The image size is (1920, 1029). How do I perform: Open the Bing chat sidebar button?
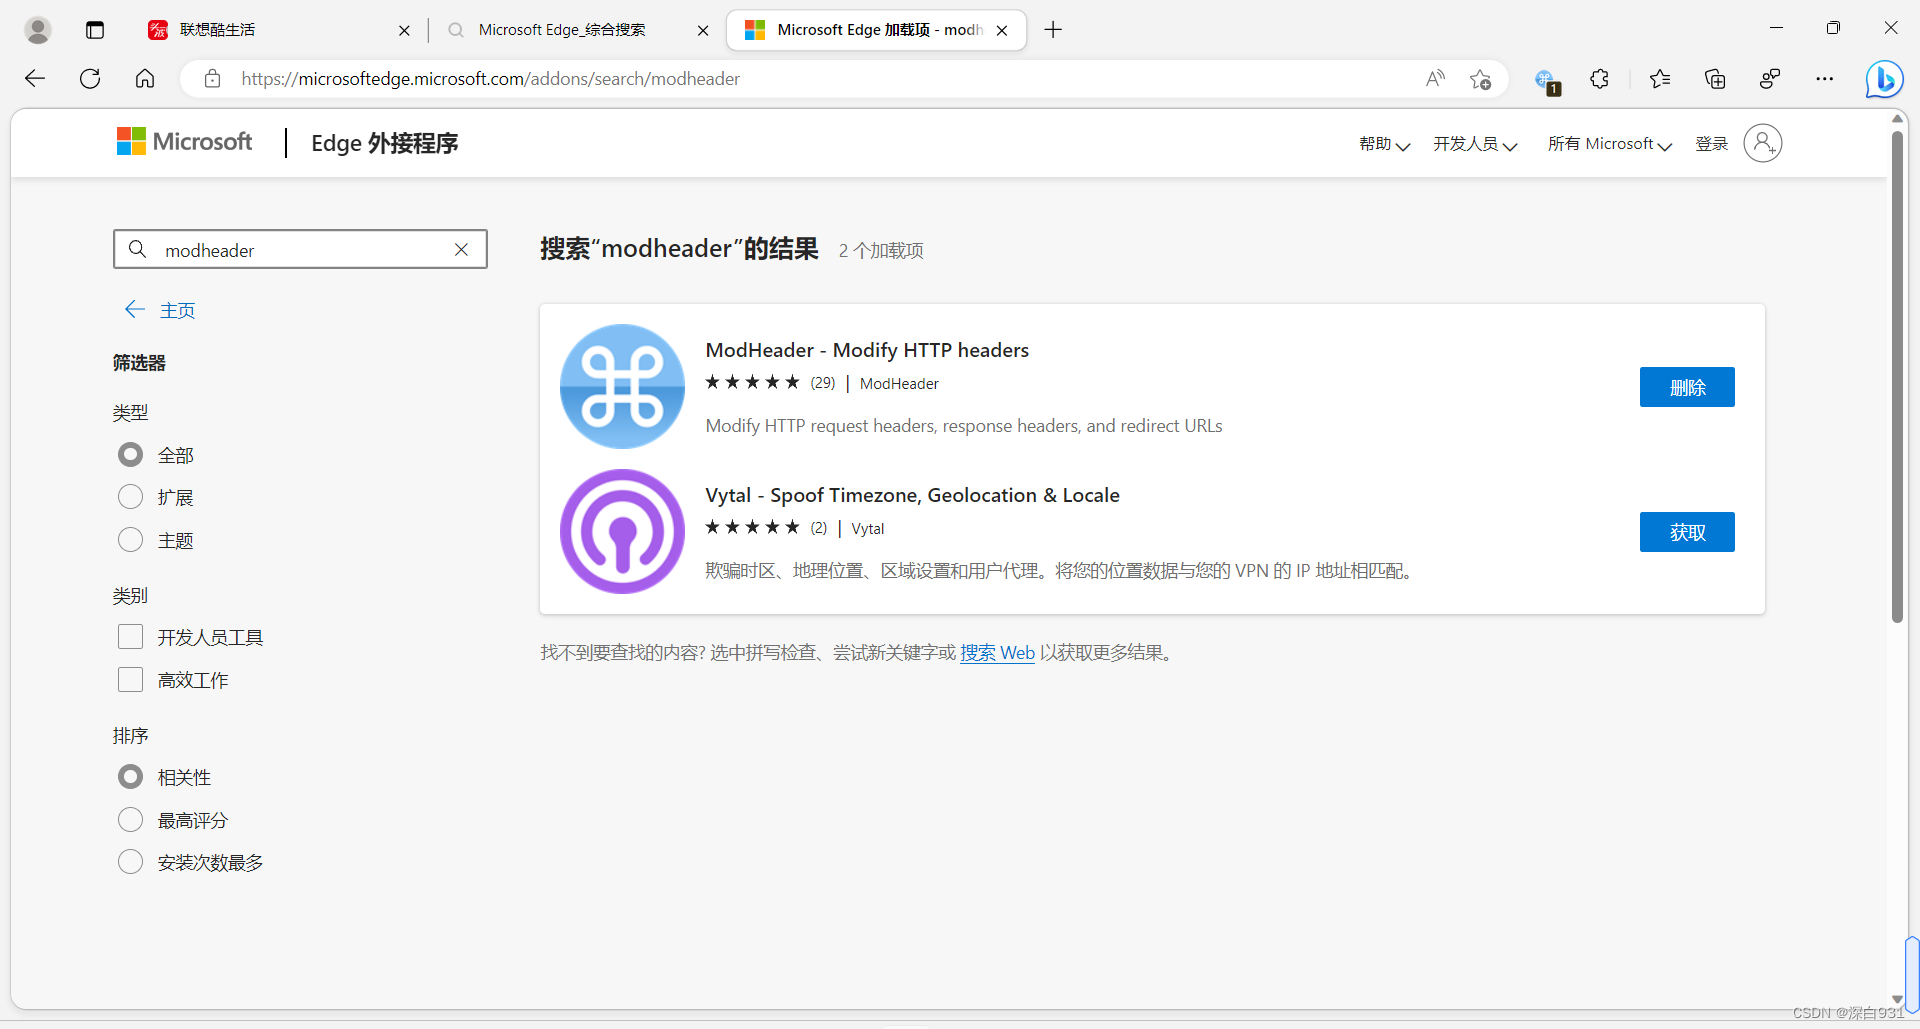1884,79
